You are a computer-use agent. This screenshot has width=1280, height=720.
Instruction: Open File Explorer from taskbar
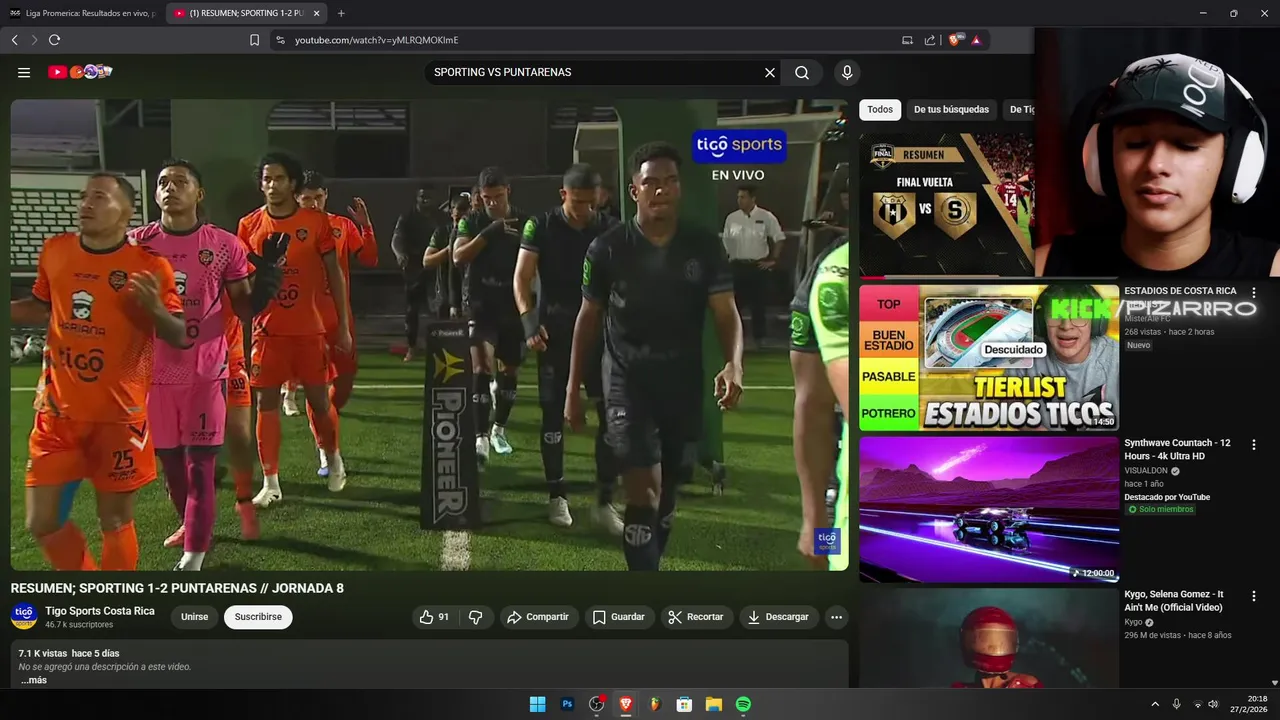point(714,704)
